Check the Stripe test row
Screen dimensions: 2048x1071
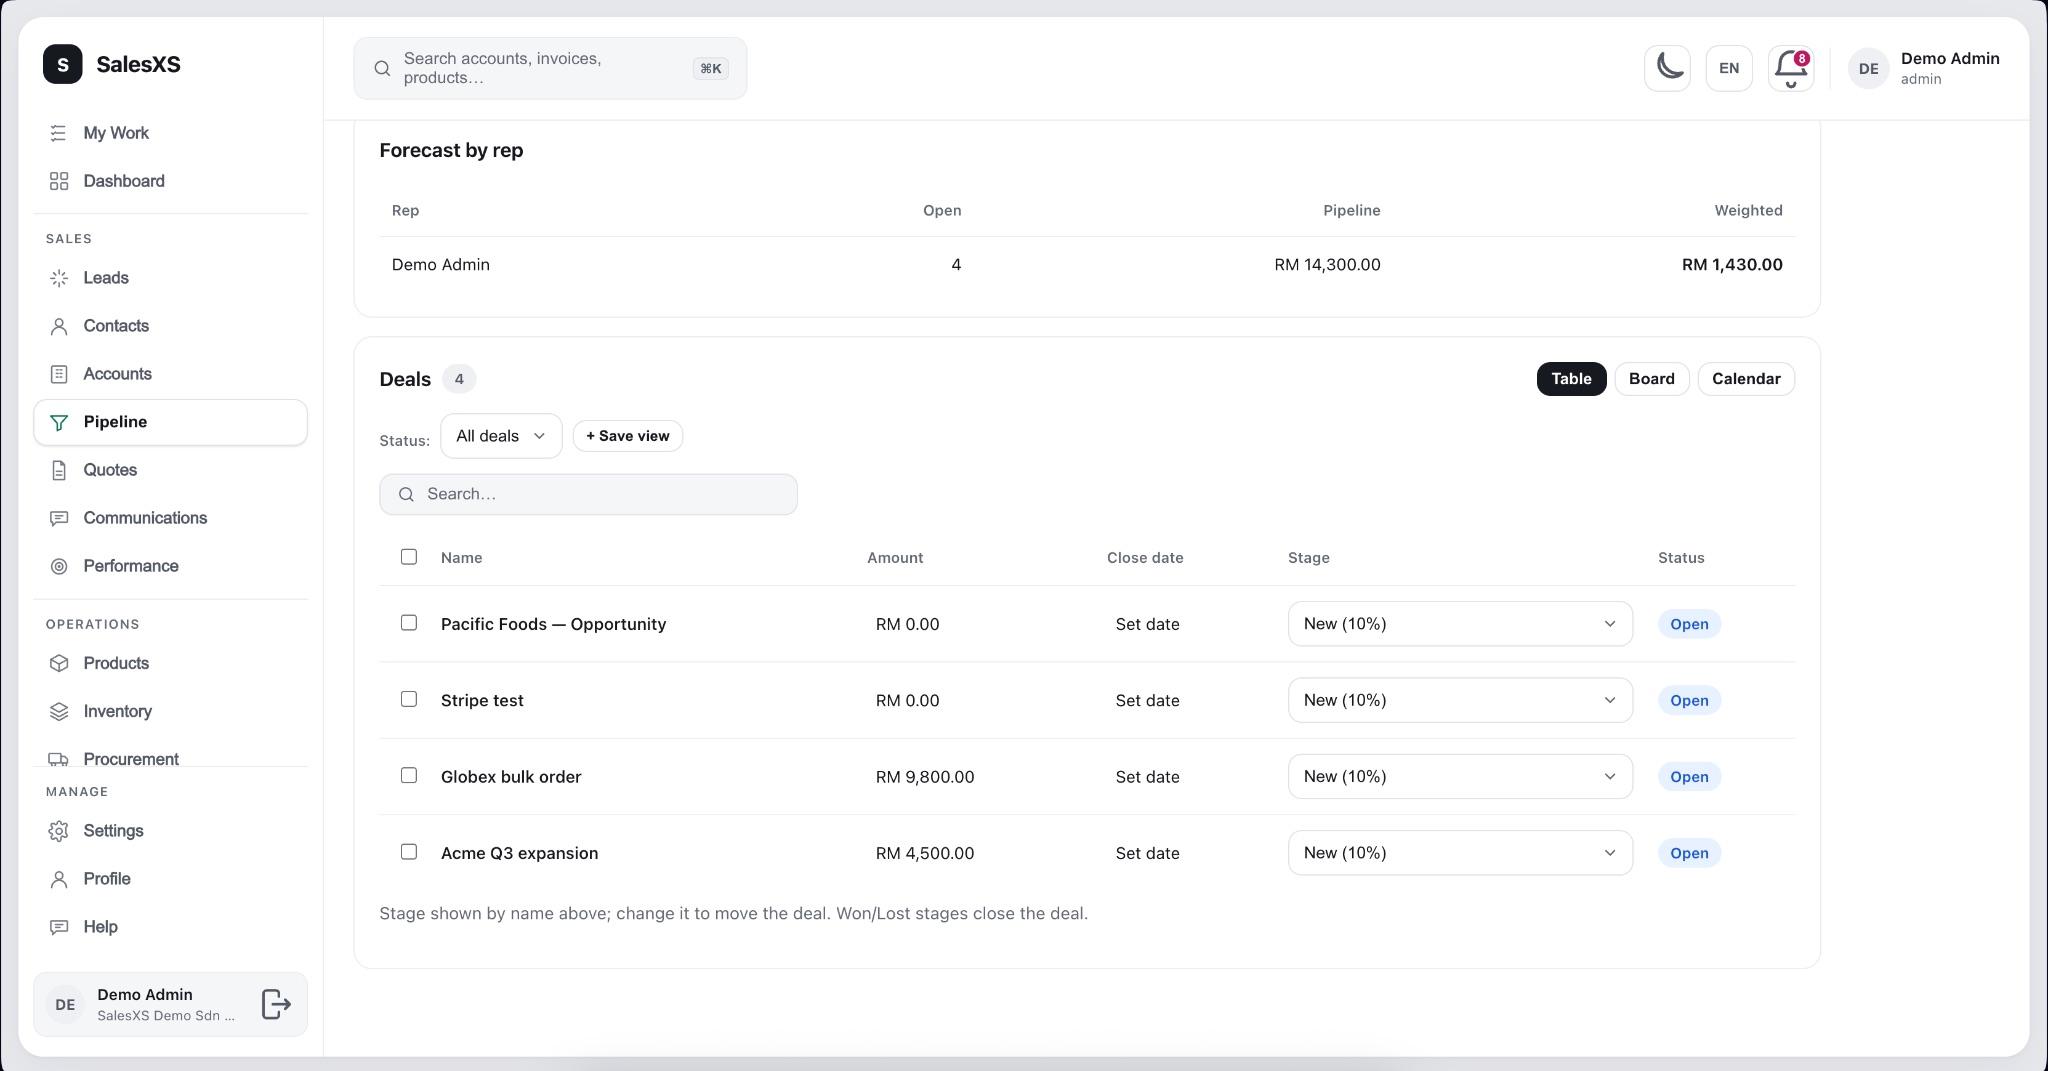tap(409, 699)
